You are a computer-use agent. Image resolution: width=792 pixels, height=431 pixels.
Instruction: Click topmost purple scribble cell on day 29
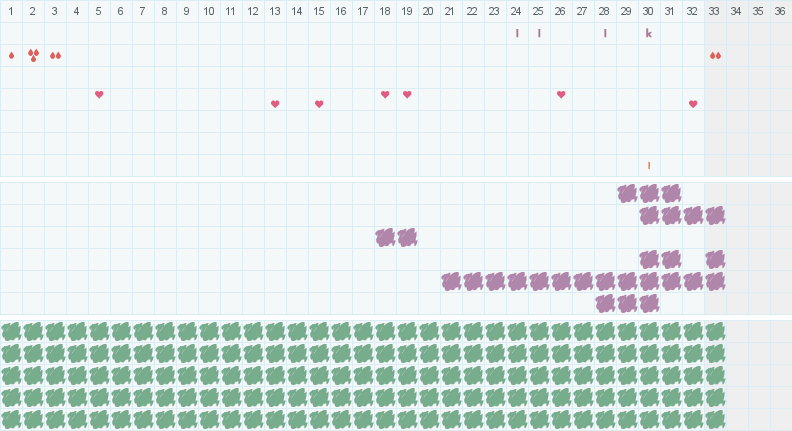pyautogui.click(x=627, y=193)
